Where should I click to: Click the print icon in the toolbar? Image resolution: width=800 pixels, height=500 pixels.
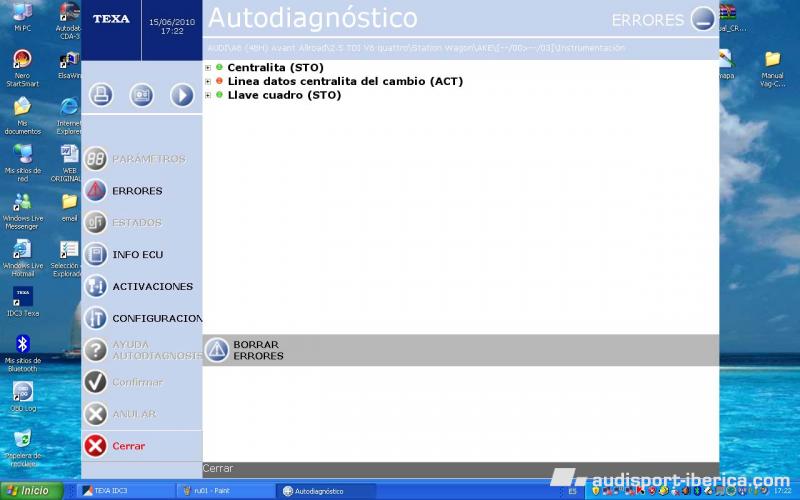(x=101, y=95)
